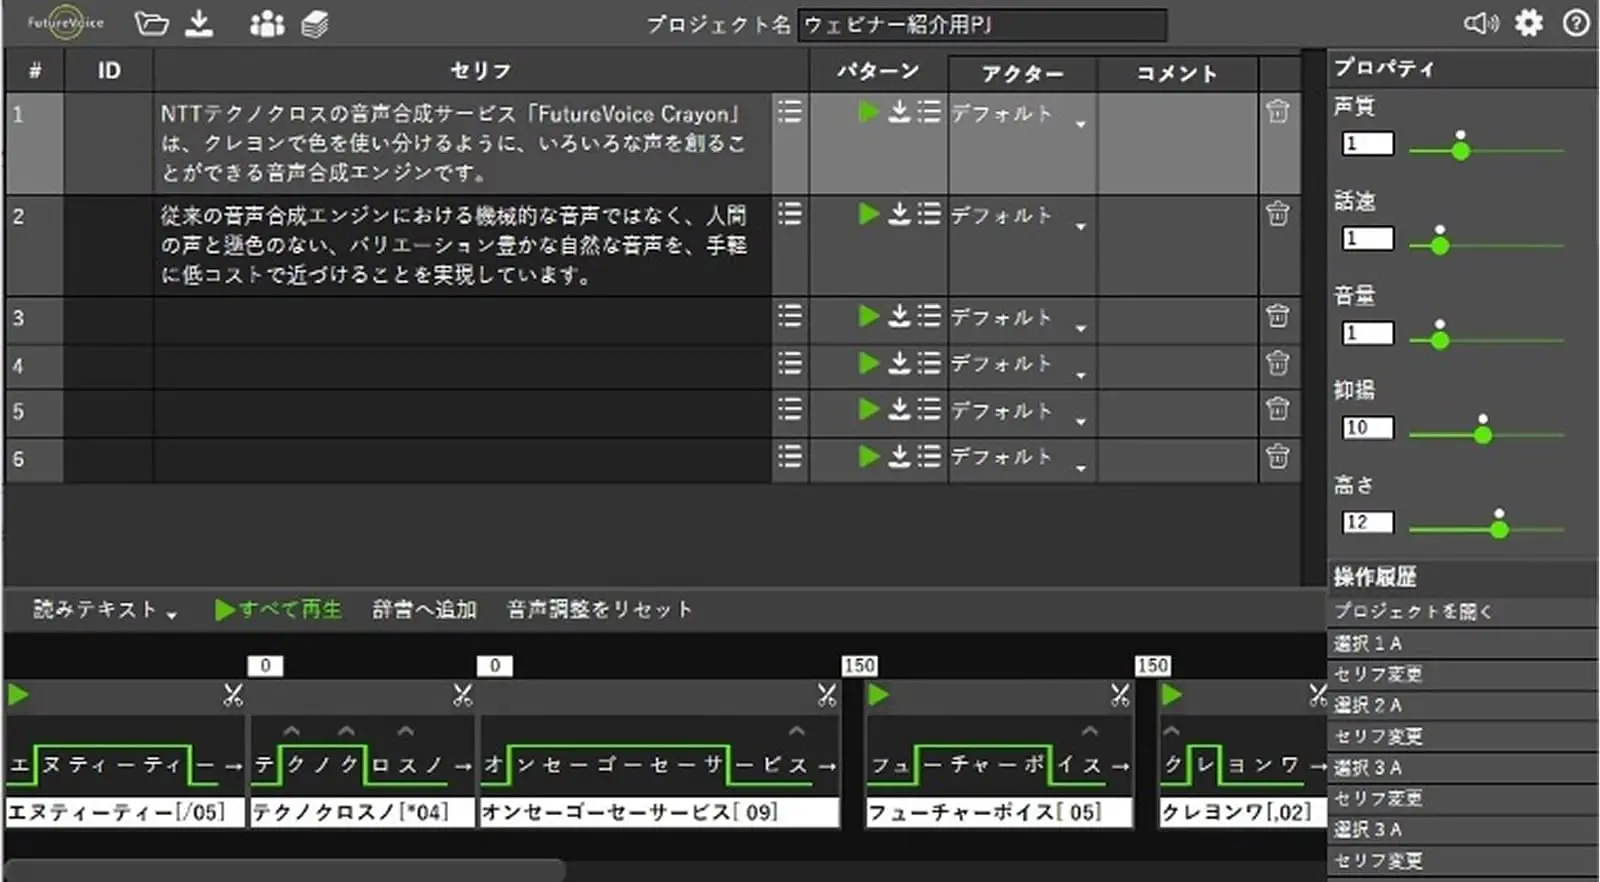
Task: Select row 2 serif text 従来の音声合成エンジン
Action: [454, 245]
